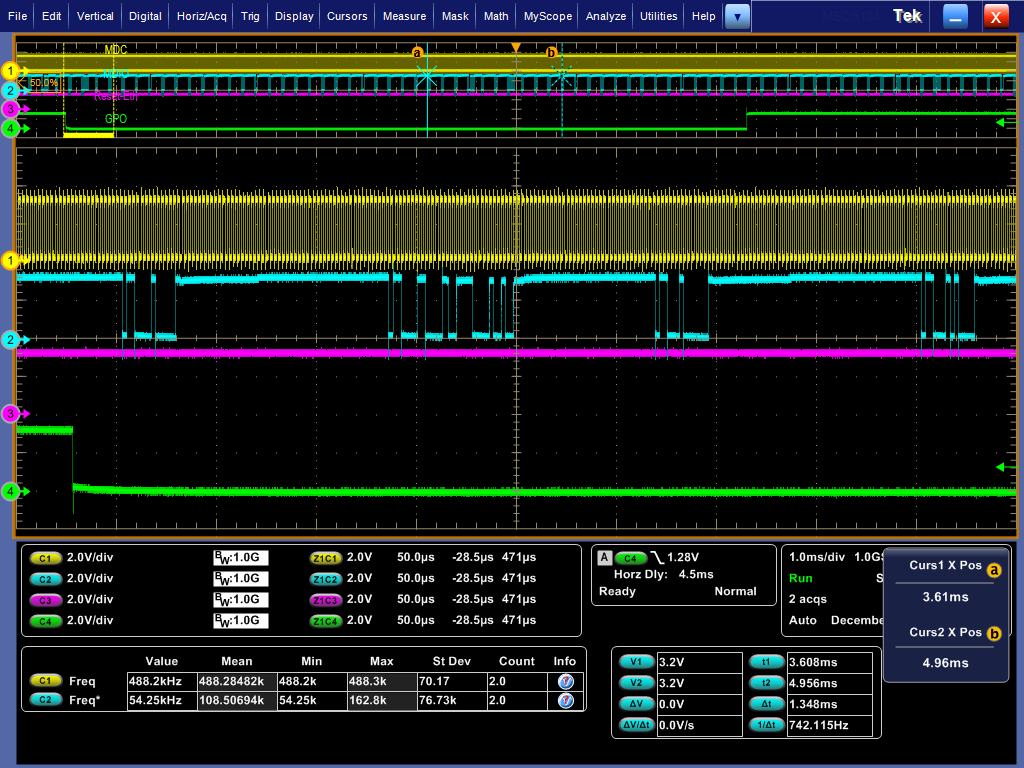Open the BW:1.0G bandwidth selector for C1

coord(240,559)
